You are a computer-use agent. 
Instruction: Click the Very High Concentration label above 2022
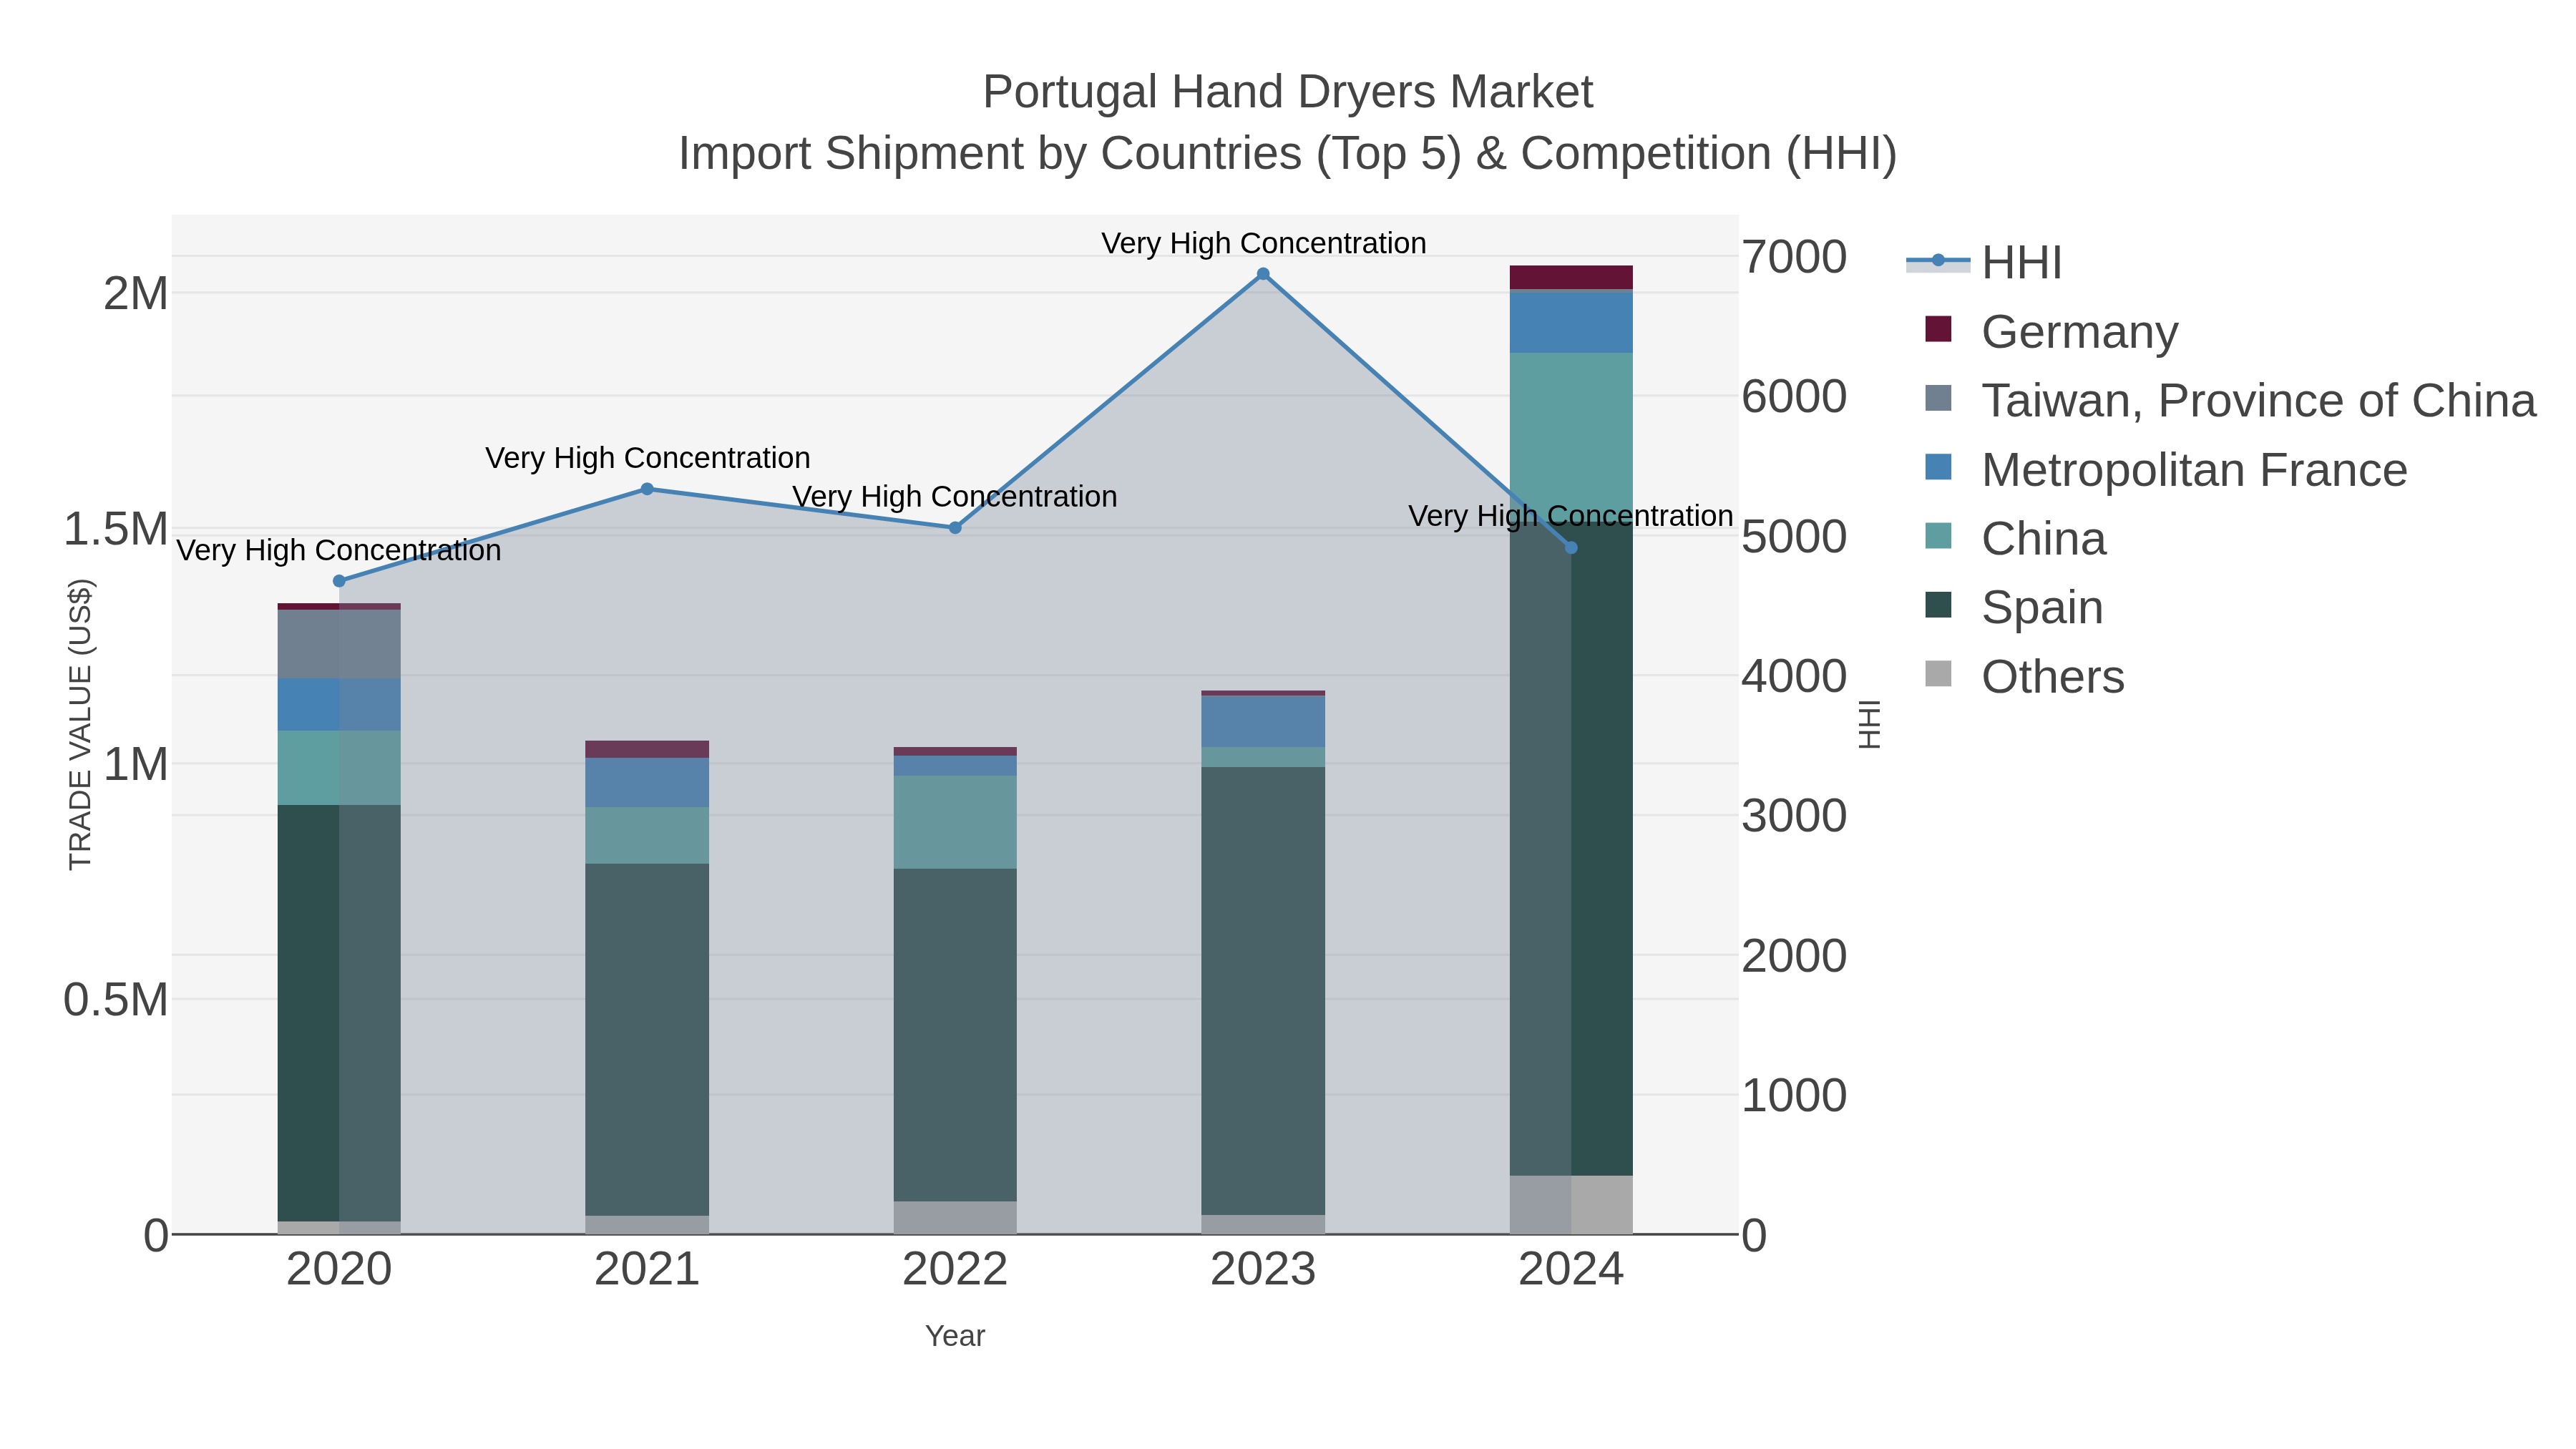coord(955,496)
